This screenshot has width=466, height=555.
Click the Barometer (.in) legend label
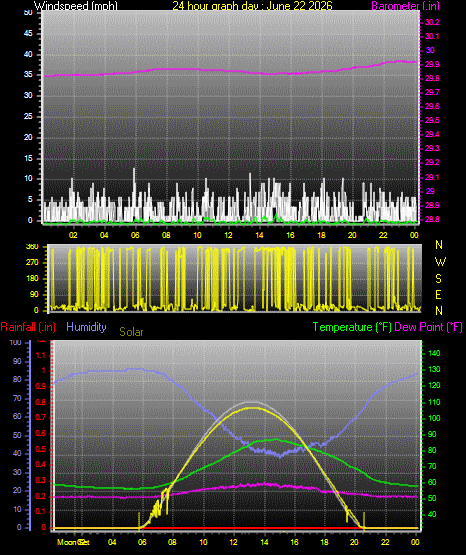point(405,6)
